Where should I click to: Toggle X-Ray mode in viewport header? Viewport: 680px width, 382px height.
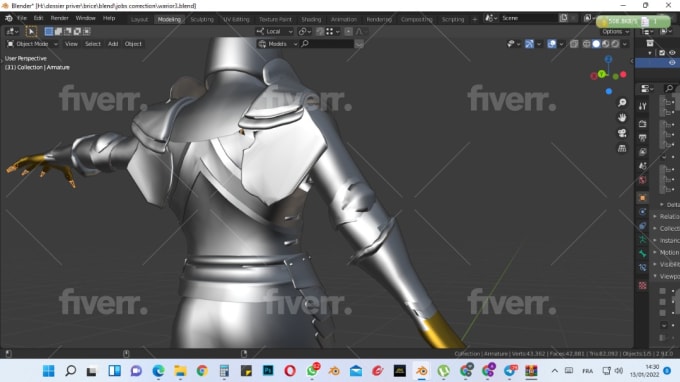(574, 44)
